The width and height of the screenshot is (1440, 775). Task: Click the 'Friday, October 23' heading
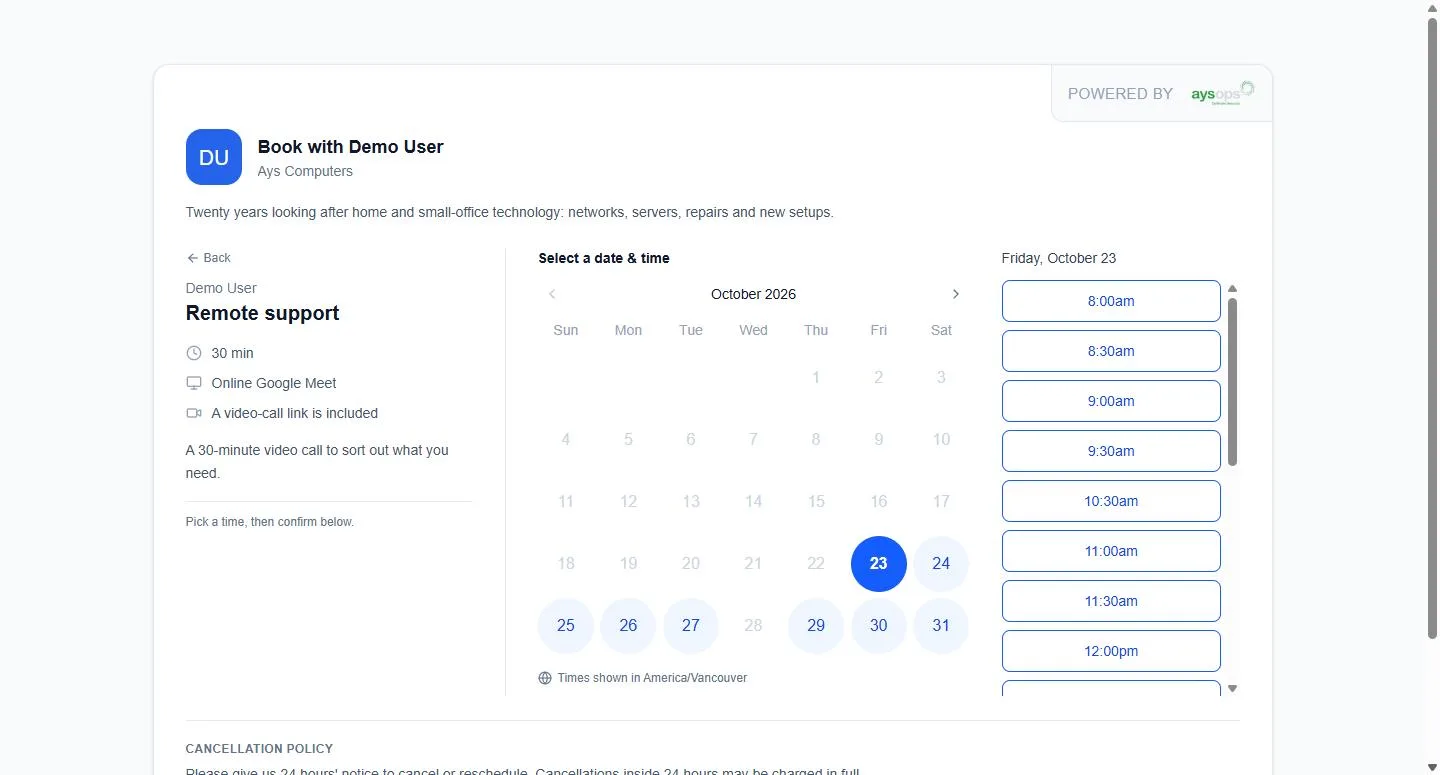[x=1059, y=258]
